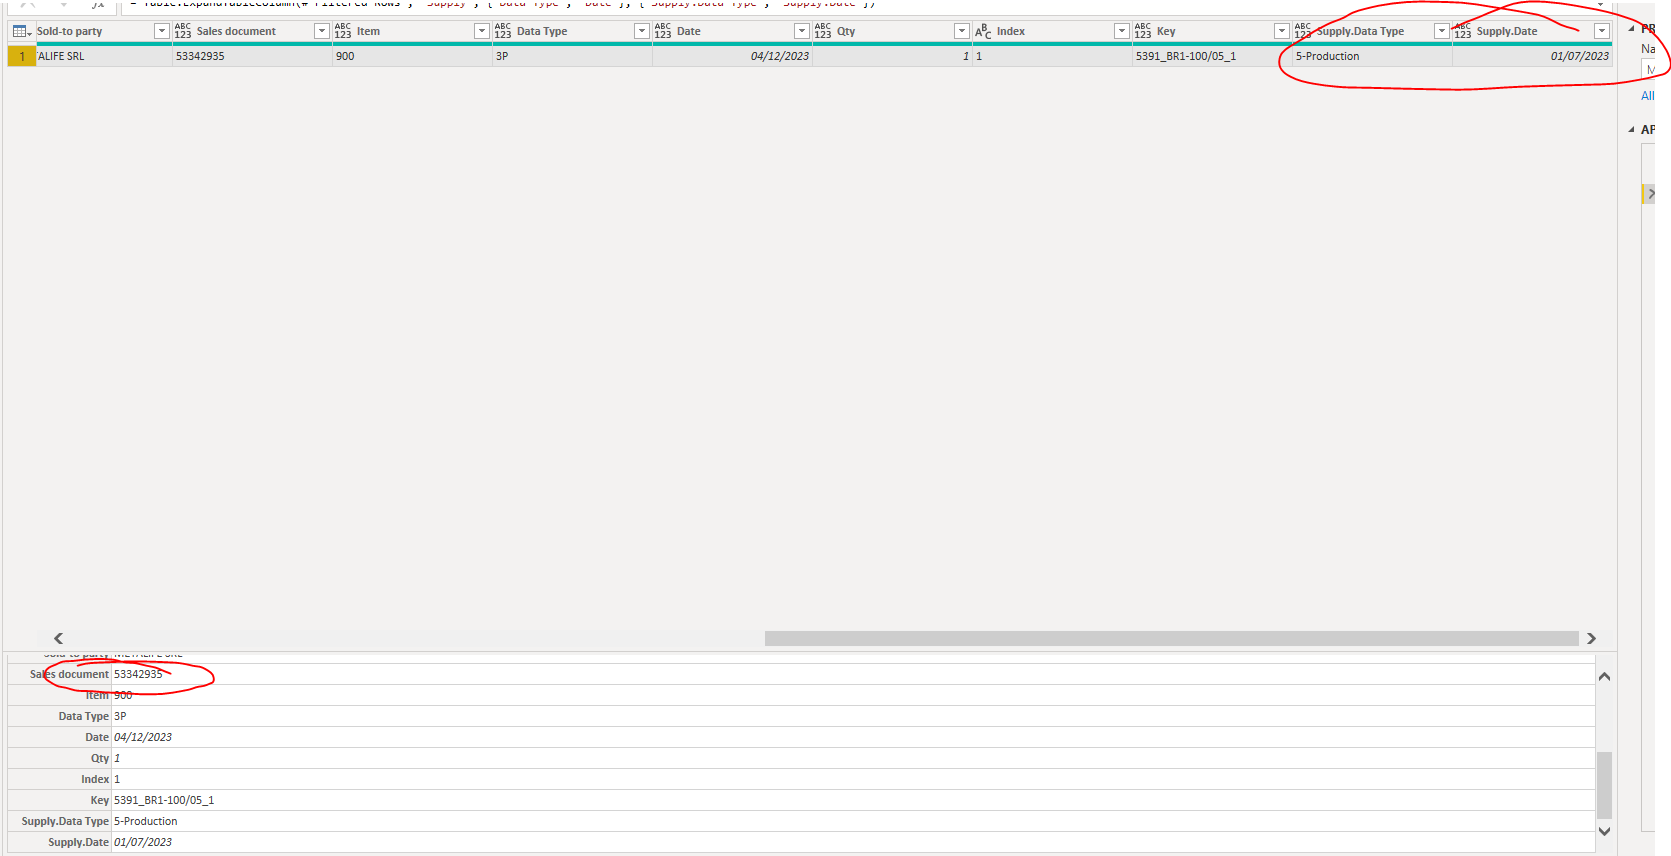Click the horizontal scrollbar thumb of the grid
The width and height of the screenshot is (1671, 856).
tap(1171, 638)
